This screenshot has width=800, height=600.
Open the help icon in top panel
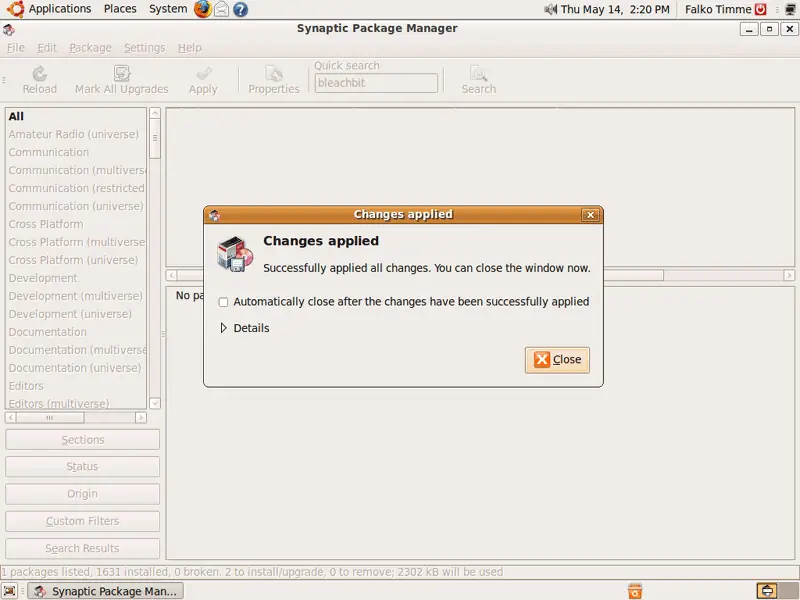pos(240,9)
